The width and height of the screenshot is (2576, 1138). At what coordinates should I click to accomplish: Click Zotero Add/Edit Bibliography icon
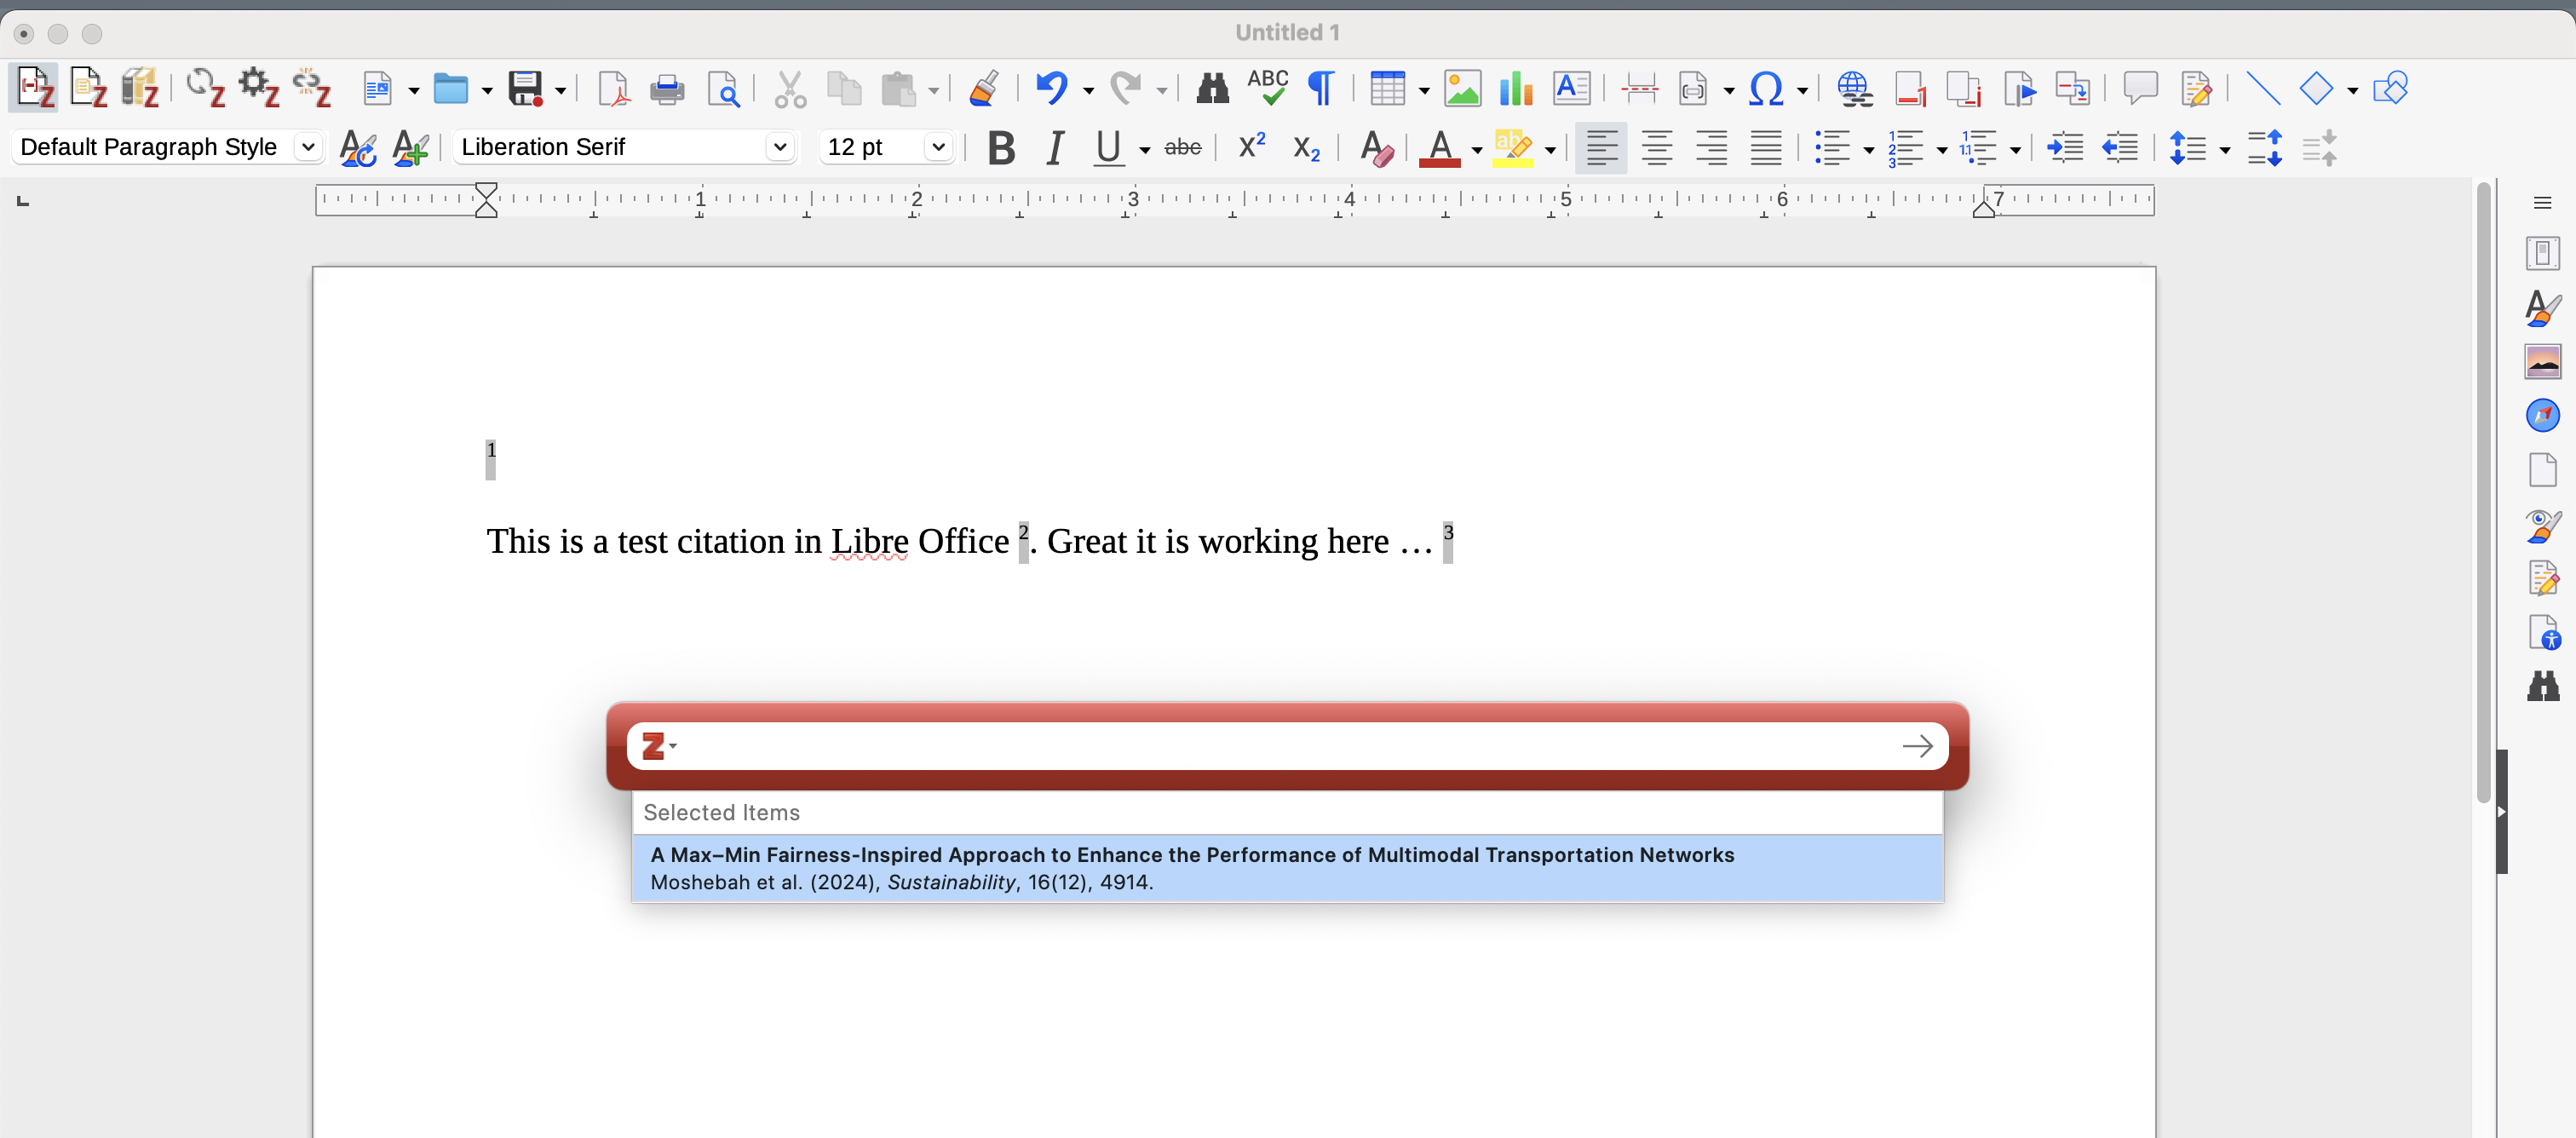(88, 88)
